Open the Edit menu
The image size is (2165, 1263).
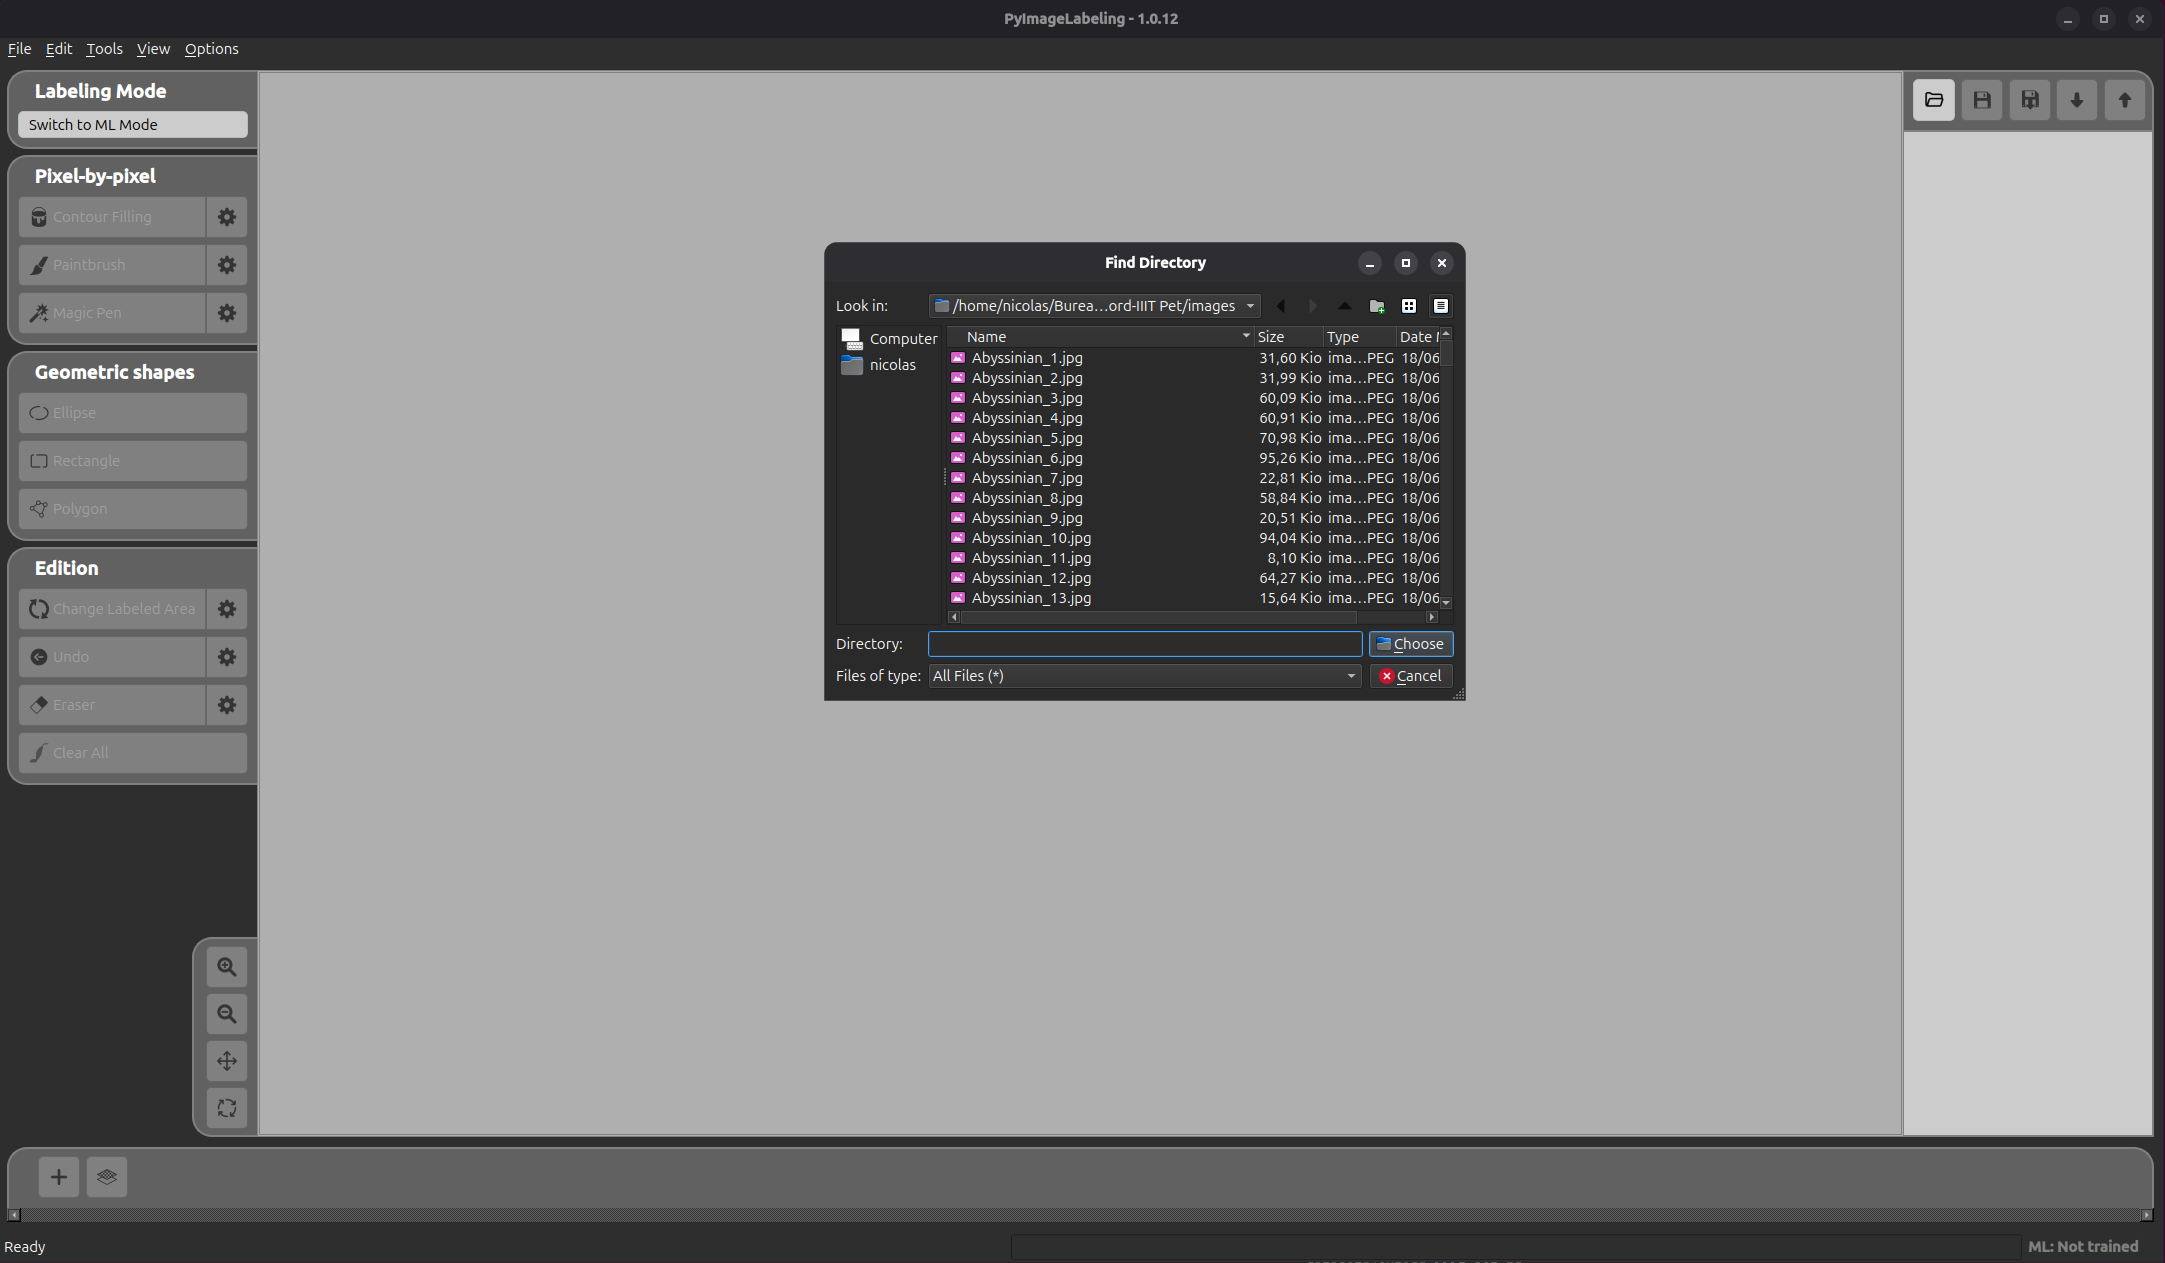pyautogui.click(x=59, y=48)
